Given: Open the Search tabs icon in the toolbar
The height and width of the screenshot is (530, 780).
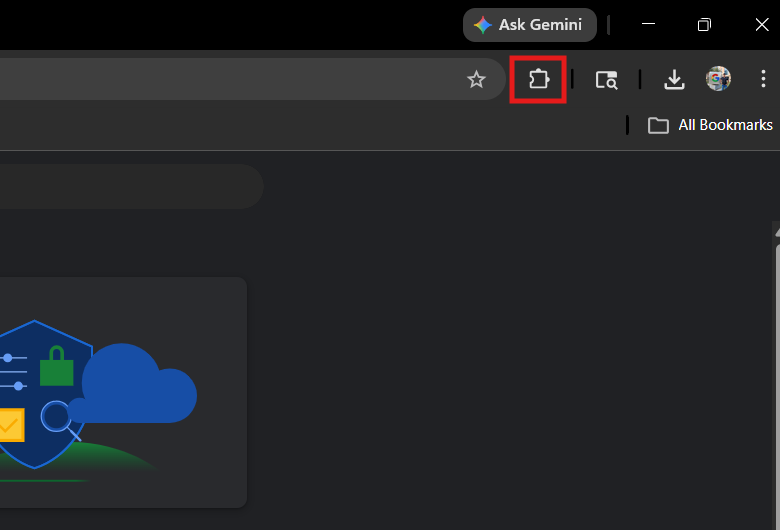Looking at the screenshot, I should 606,80.
